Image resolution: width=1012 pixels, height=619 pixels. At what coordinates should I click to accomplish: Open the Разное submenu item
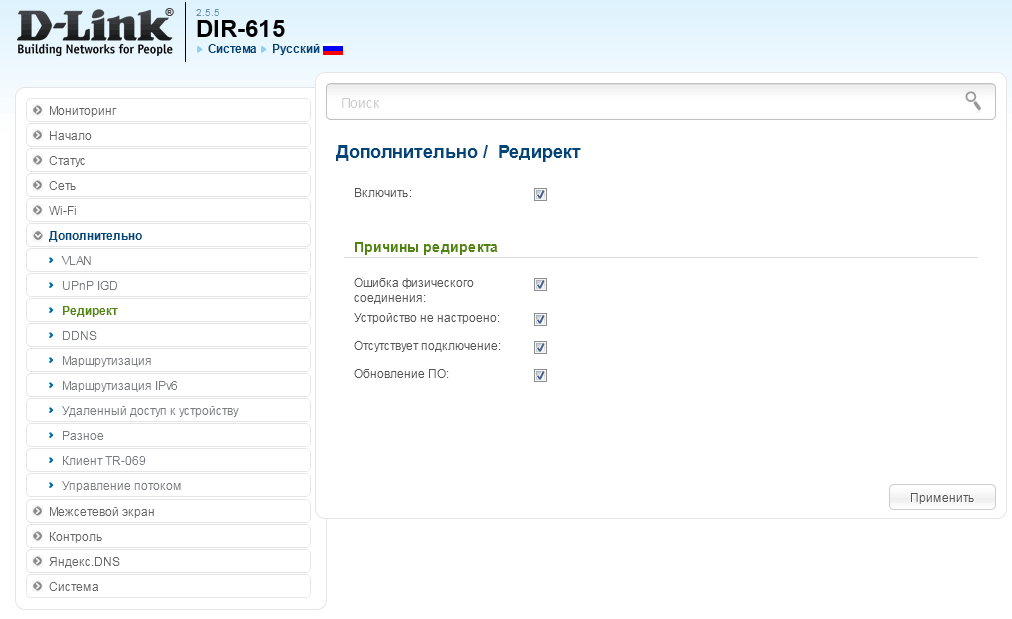pyautogui.click(x=168, y=436)
